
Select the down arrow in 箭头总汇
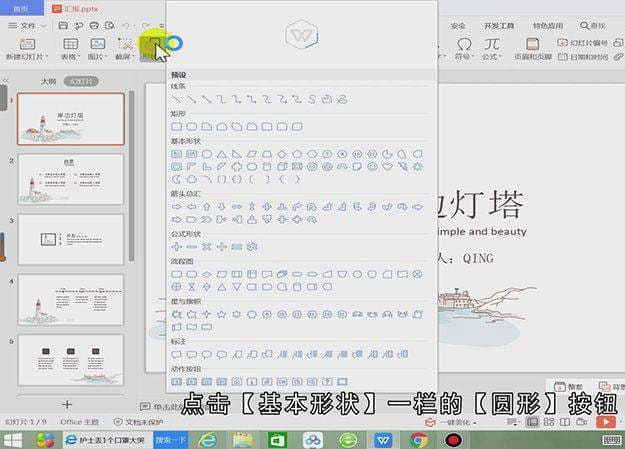(x=222, y=207)
